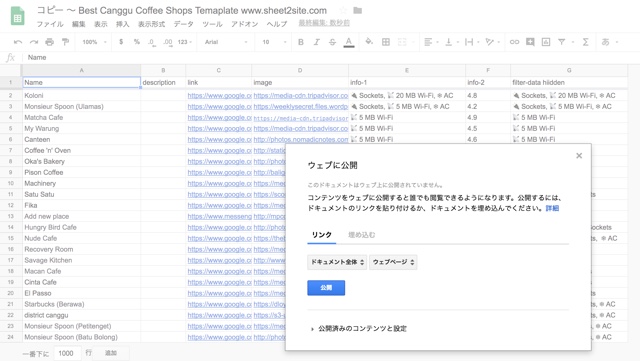Viewport: 640px width, 361px height.
Task: Open the input tools あ menu
Action: pos(610,42)
